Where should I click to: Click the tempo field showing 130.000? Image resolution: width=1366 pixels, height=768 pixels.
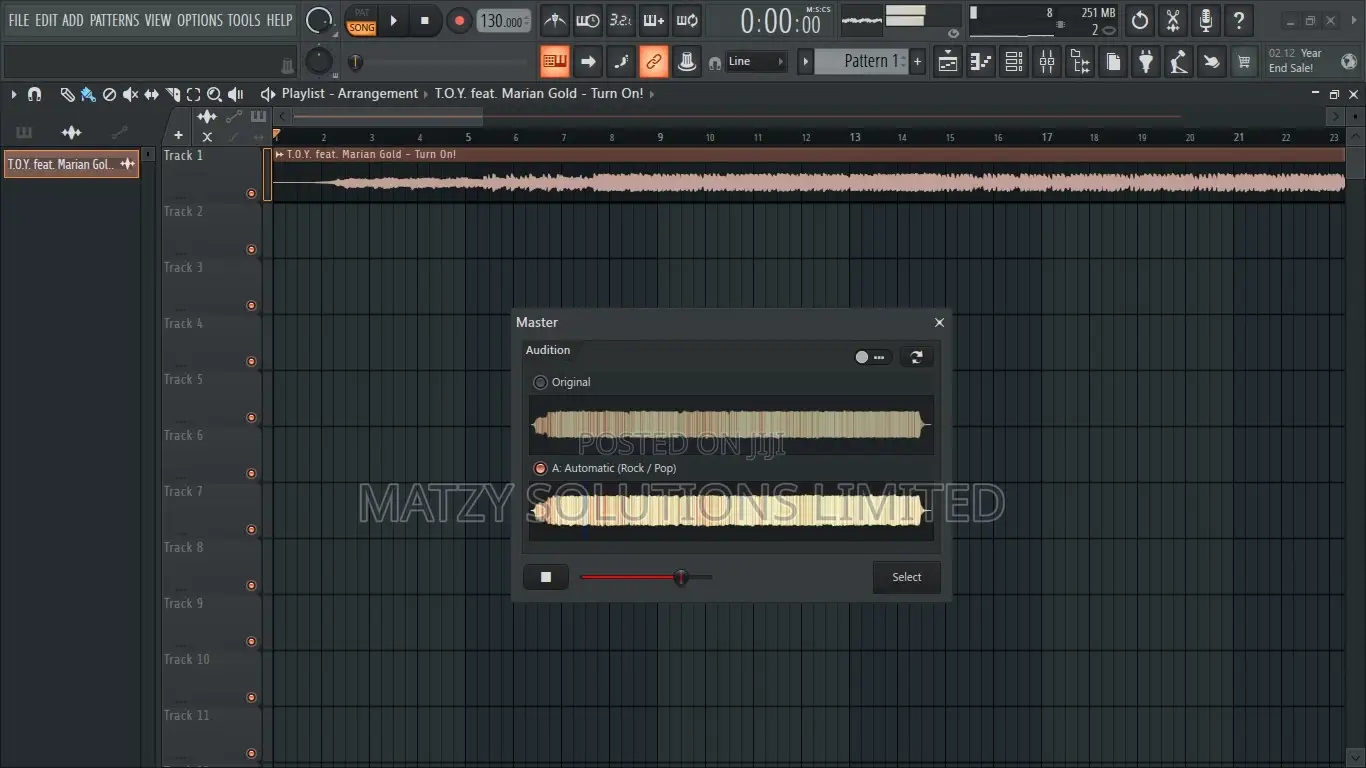(x=504, y=21)
